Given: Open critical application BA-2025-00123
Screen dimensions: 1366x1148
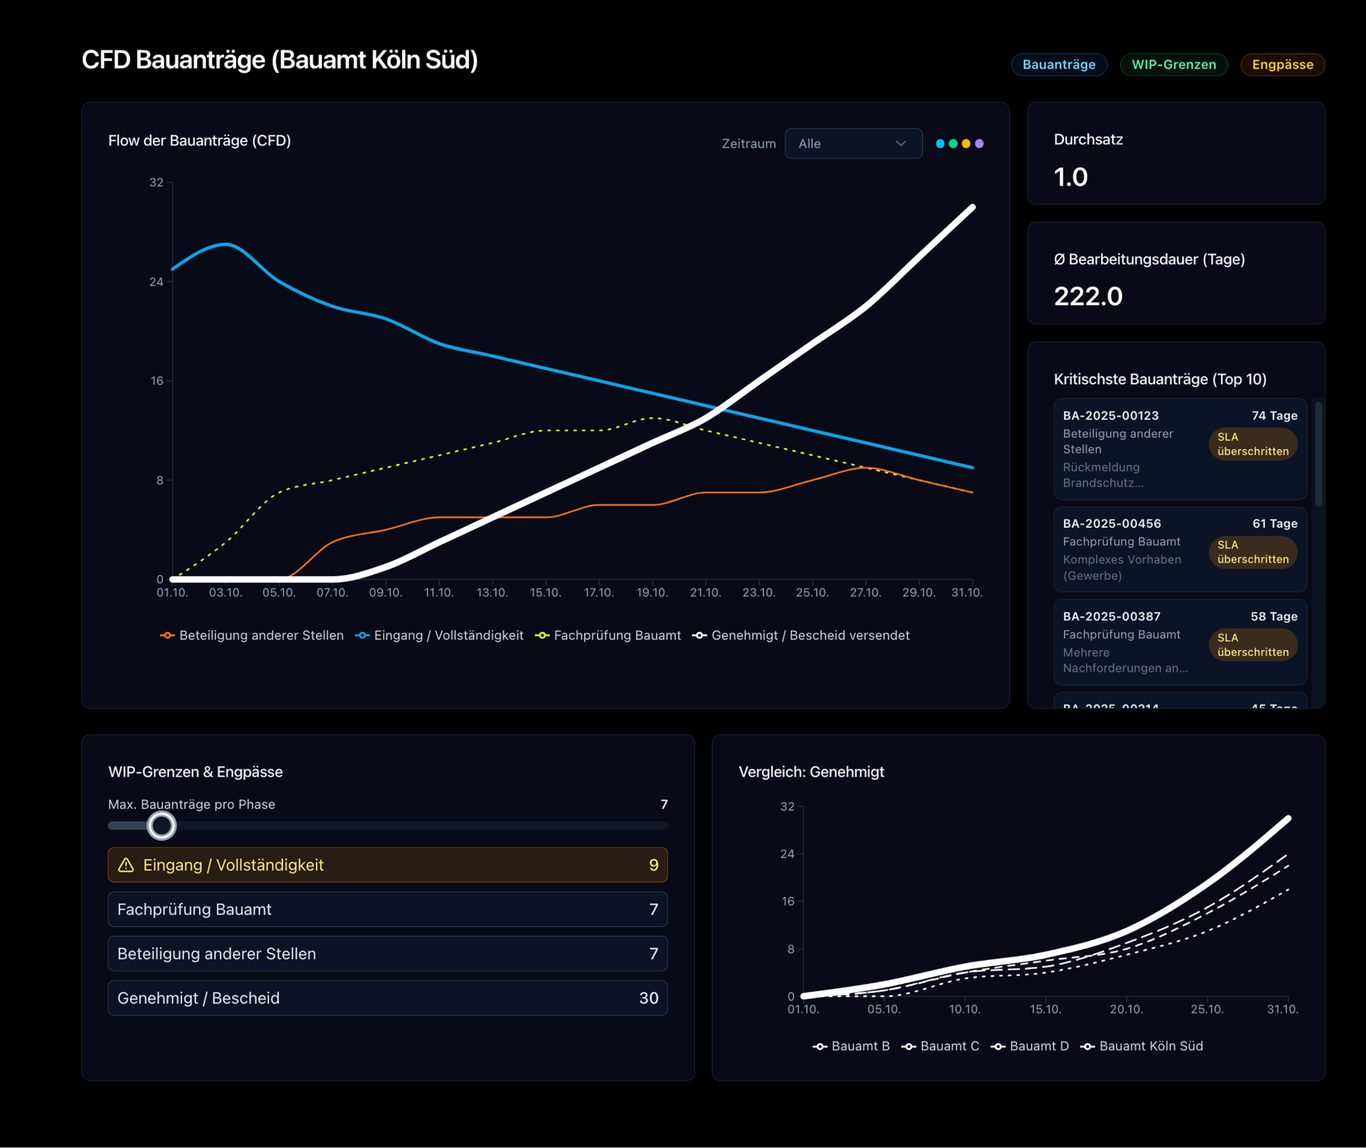Looking at the screenshot, I should click(1180, 449).
